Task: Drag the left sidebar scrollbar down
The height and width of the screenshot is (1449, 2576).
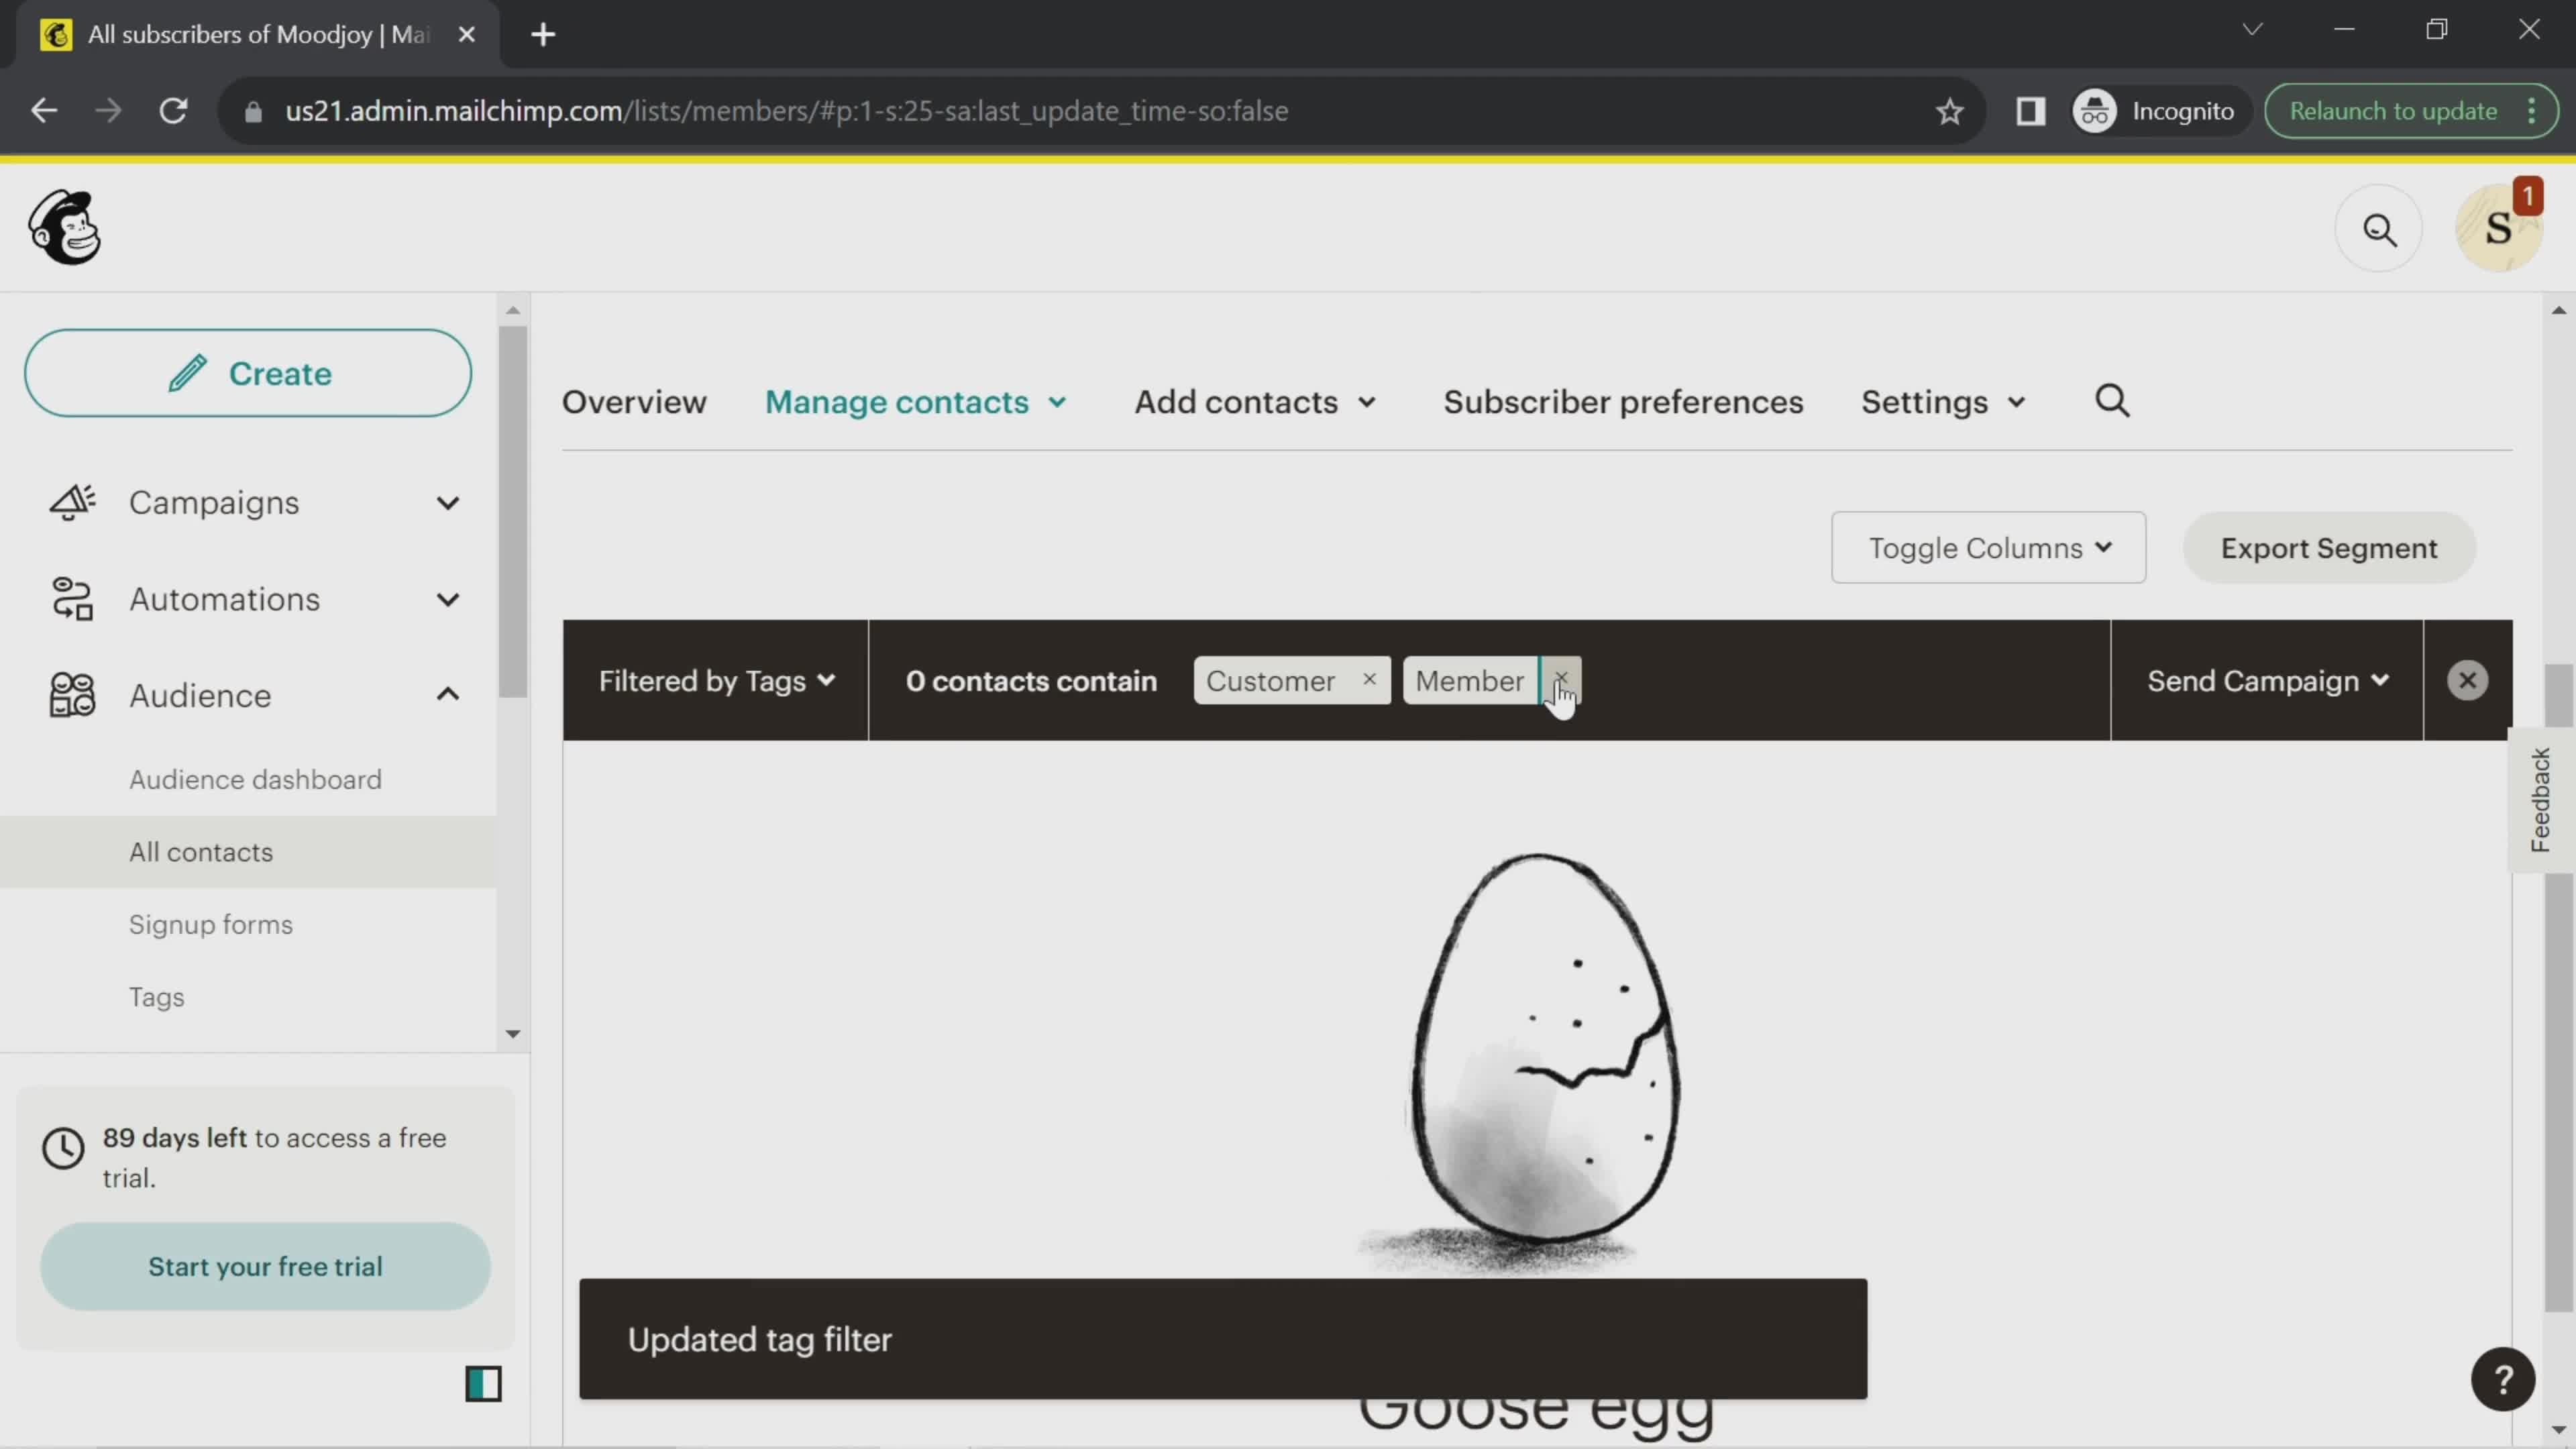Action: click(511, 1033)
